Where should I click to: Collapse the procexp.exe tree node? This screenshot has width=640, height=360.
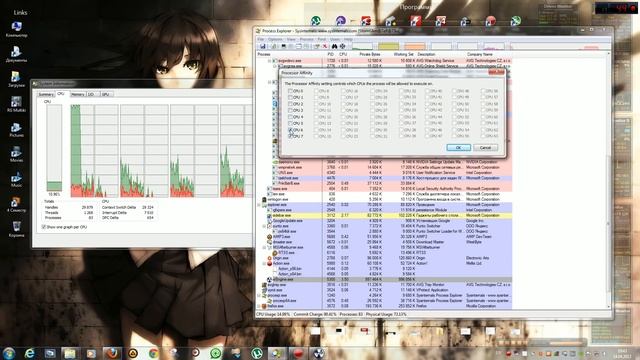259,296
